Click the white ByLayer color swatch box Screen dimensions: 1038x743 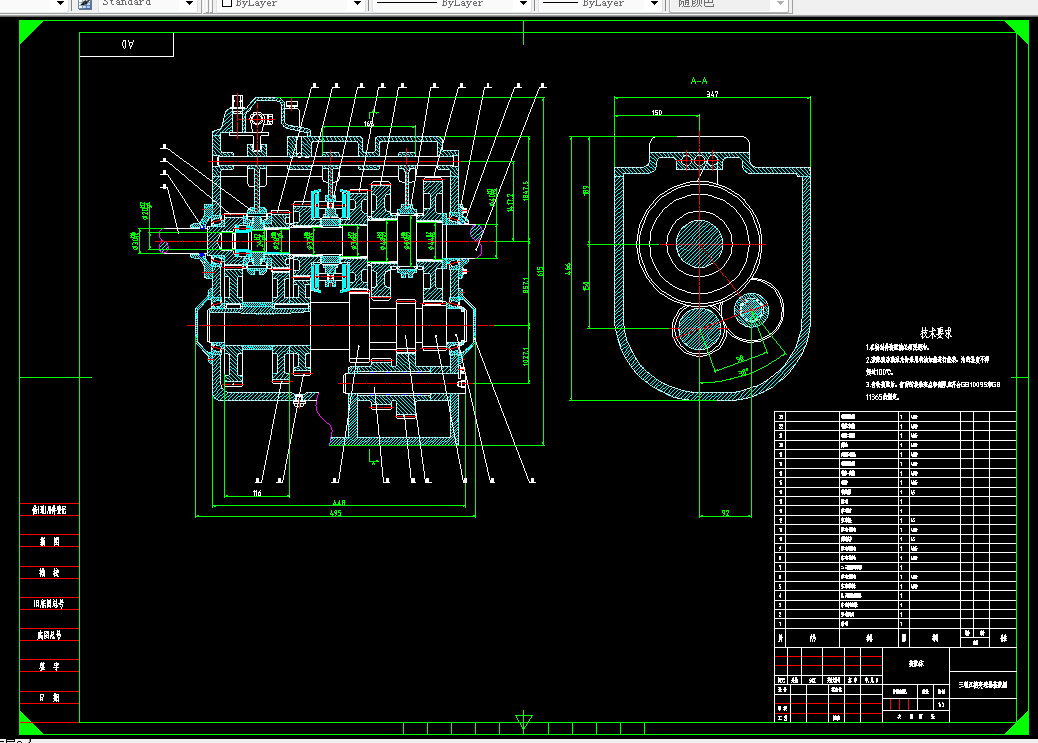click(226, 3)
